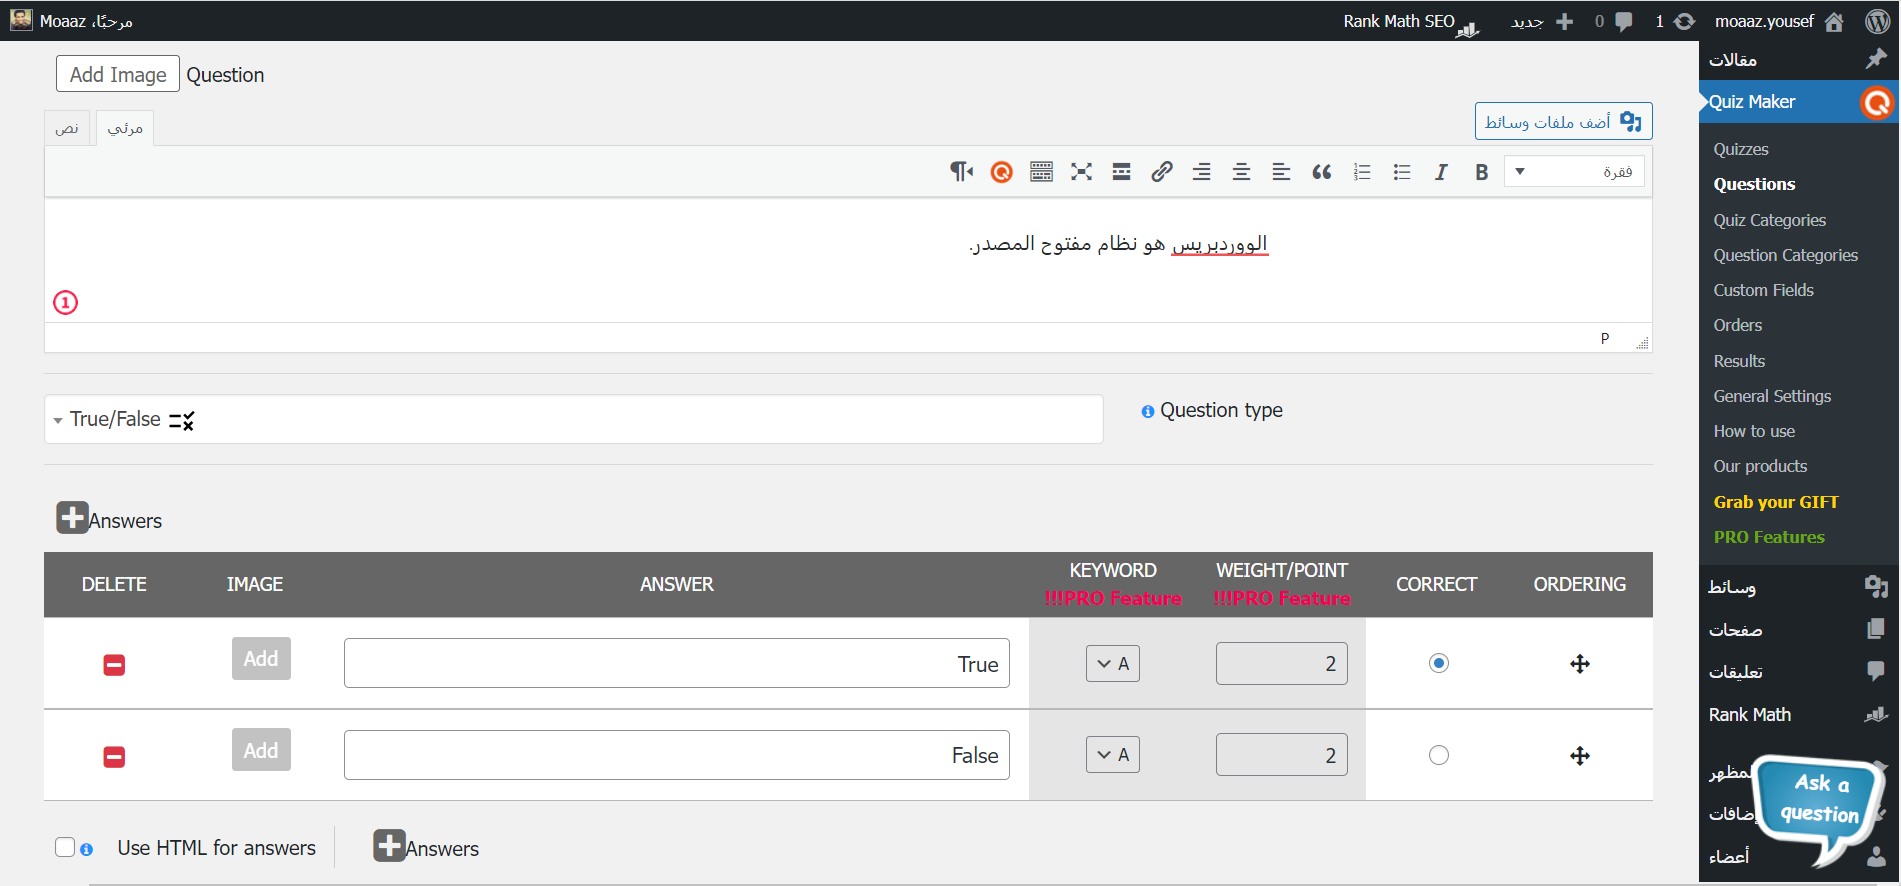The image size is (1901, 886).
Task: Open Quiz Categories in the sidebar
Action: [x=1769, y=220]
